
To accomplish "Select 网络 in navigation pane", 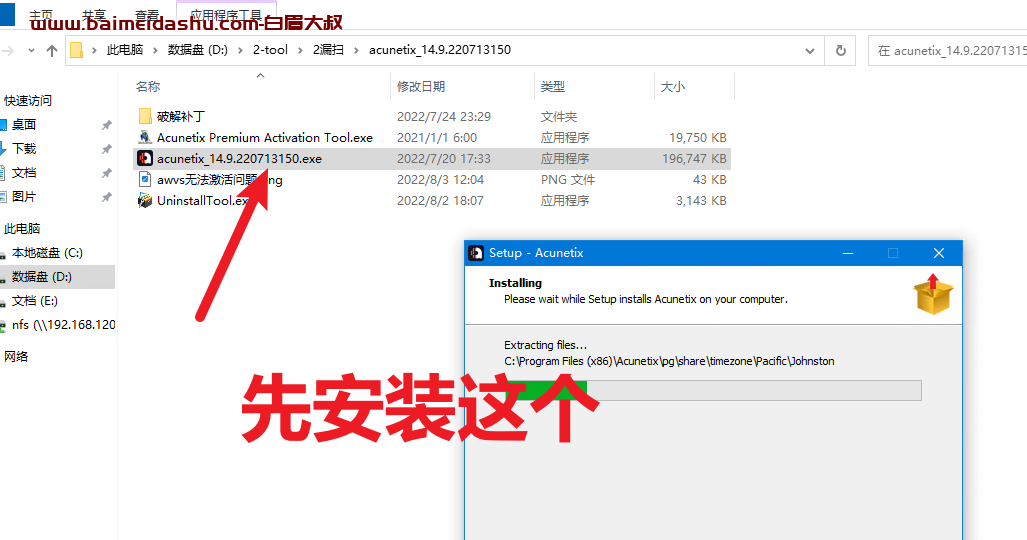I will click(x=16, y=357).
